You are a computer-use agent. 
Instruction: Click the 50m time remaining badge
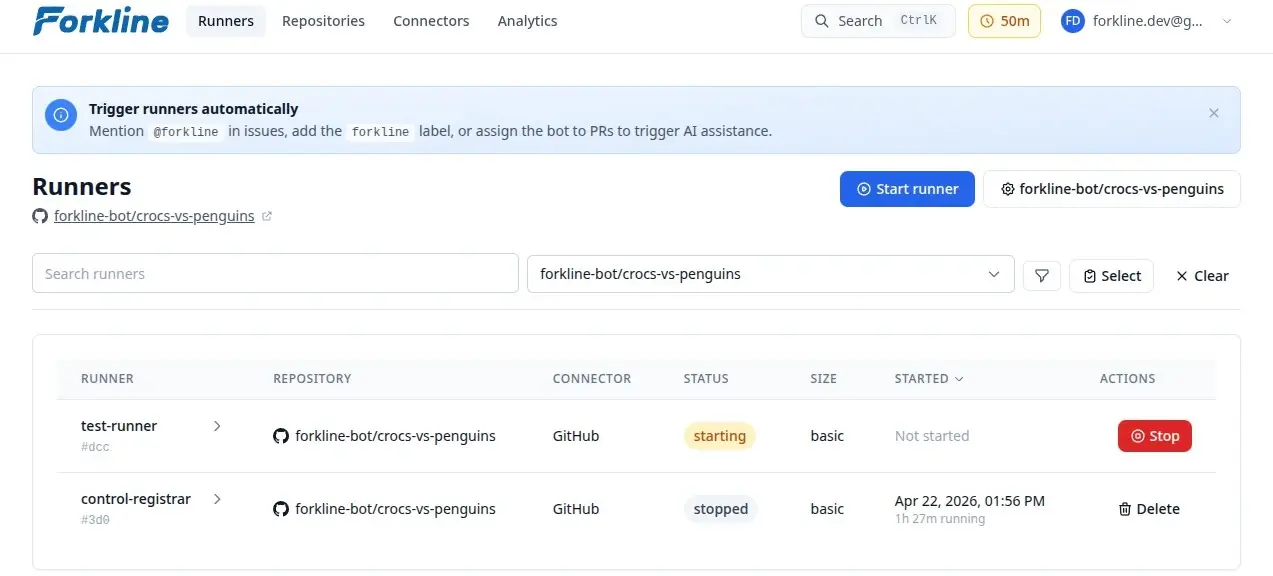pyautogui.click(x=1004, y=21)
